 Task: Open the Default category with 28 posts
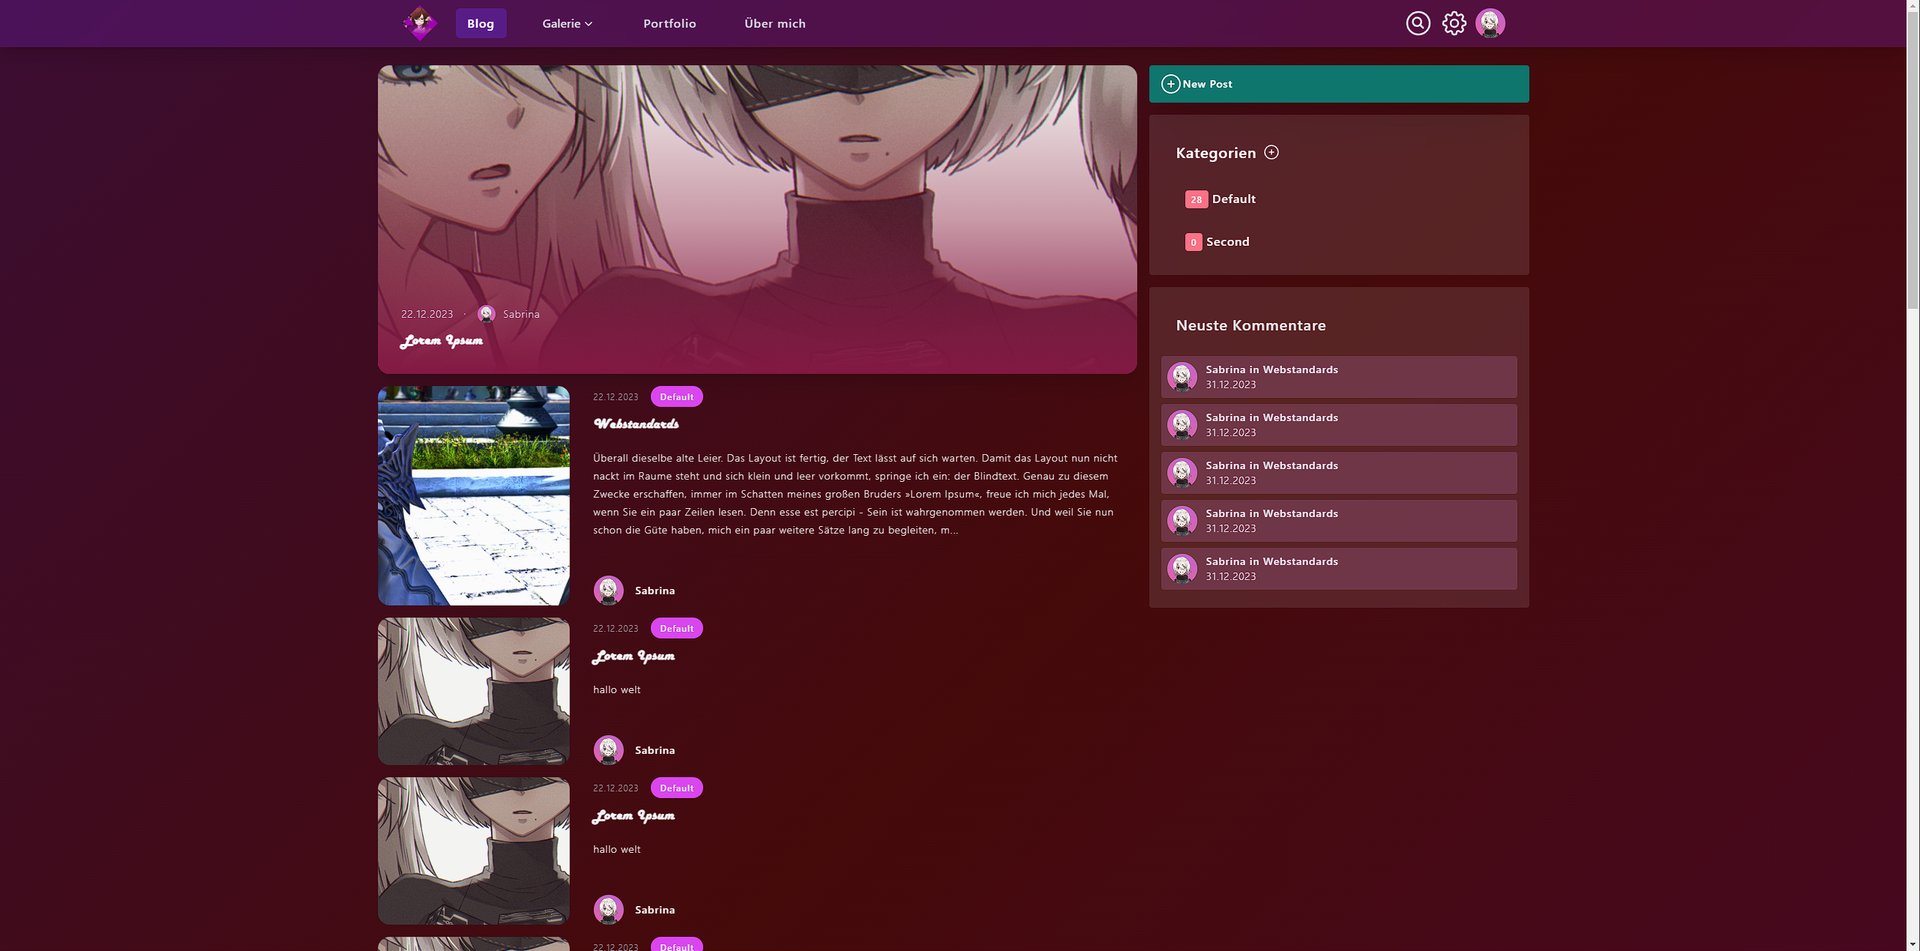[1232, 199]
